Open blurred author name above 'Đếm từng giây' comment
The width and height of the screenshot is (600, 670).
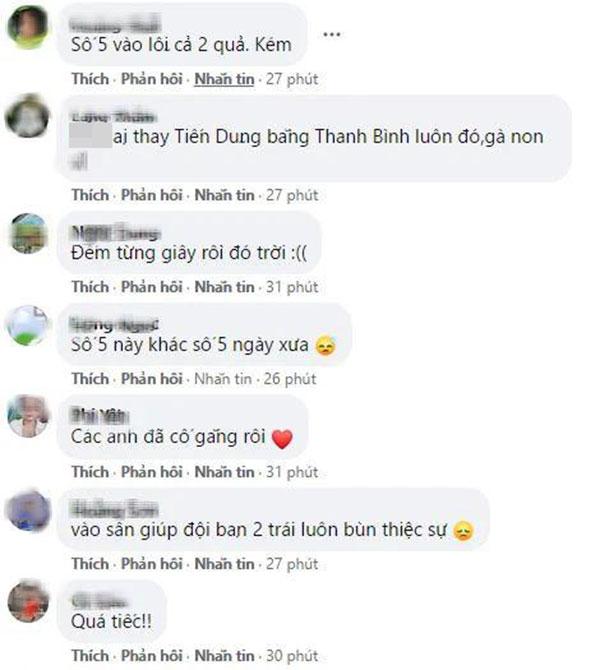tap(115, 233)
